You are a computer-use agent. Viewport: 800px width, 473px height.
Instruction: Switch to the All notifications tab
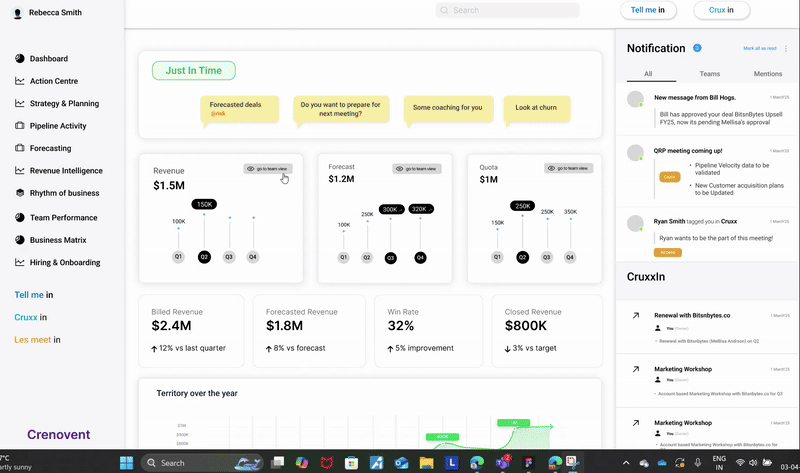coord(648,74)
